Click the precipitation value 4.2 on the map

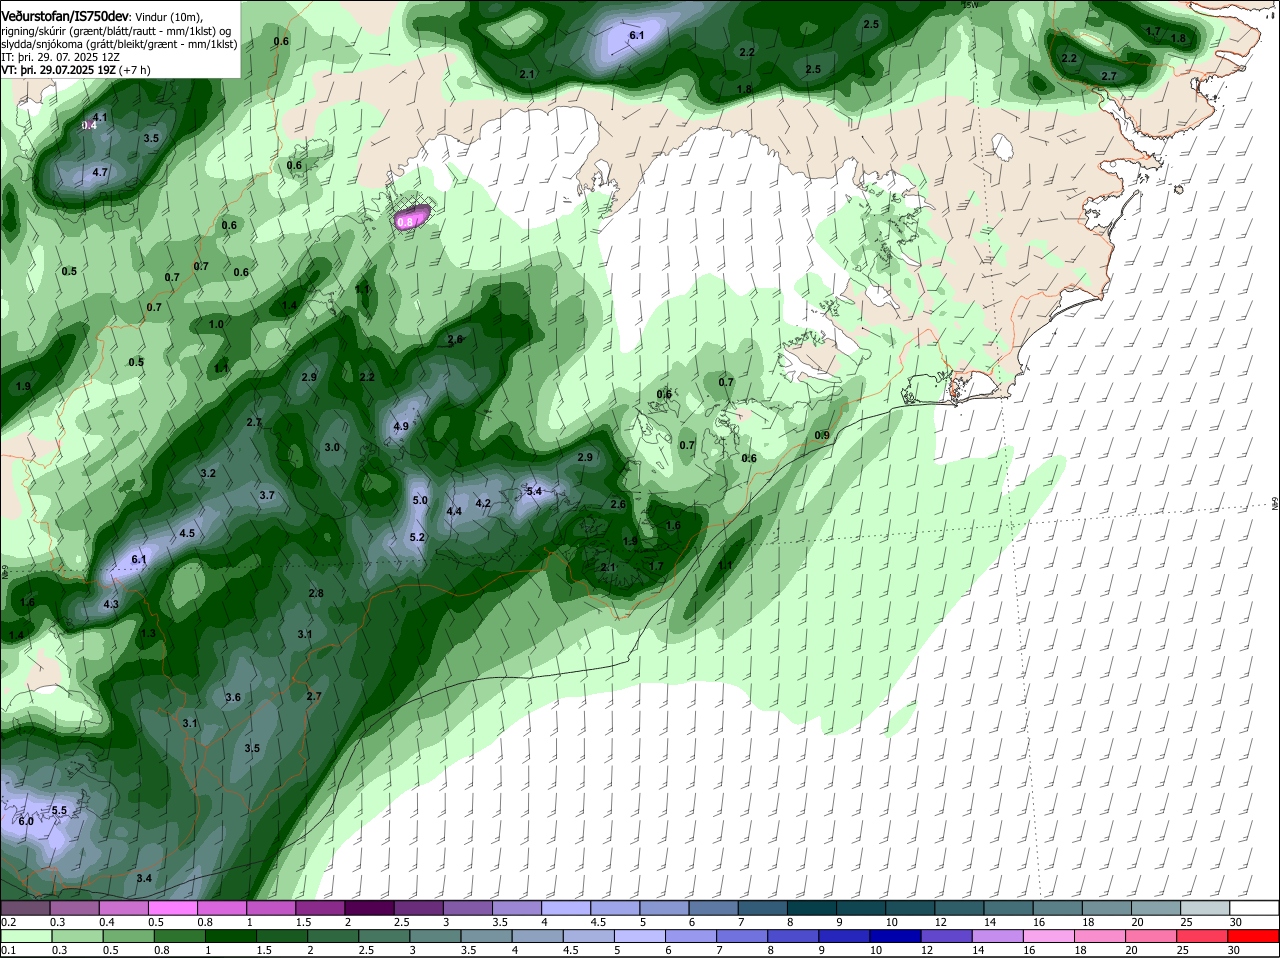click(483, 503)
